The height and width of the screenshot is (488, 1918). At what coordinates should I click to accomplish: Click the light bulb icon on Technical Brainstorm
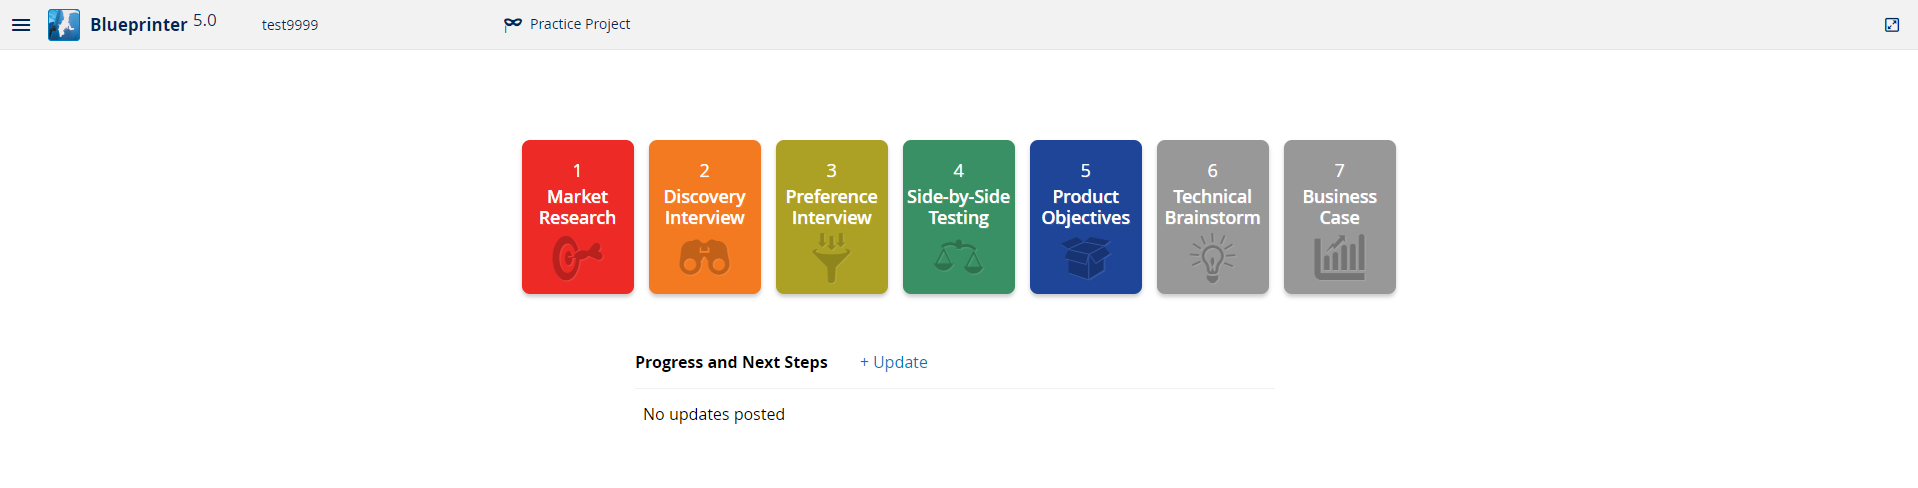tap(1212, 258)
